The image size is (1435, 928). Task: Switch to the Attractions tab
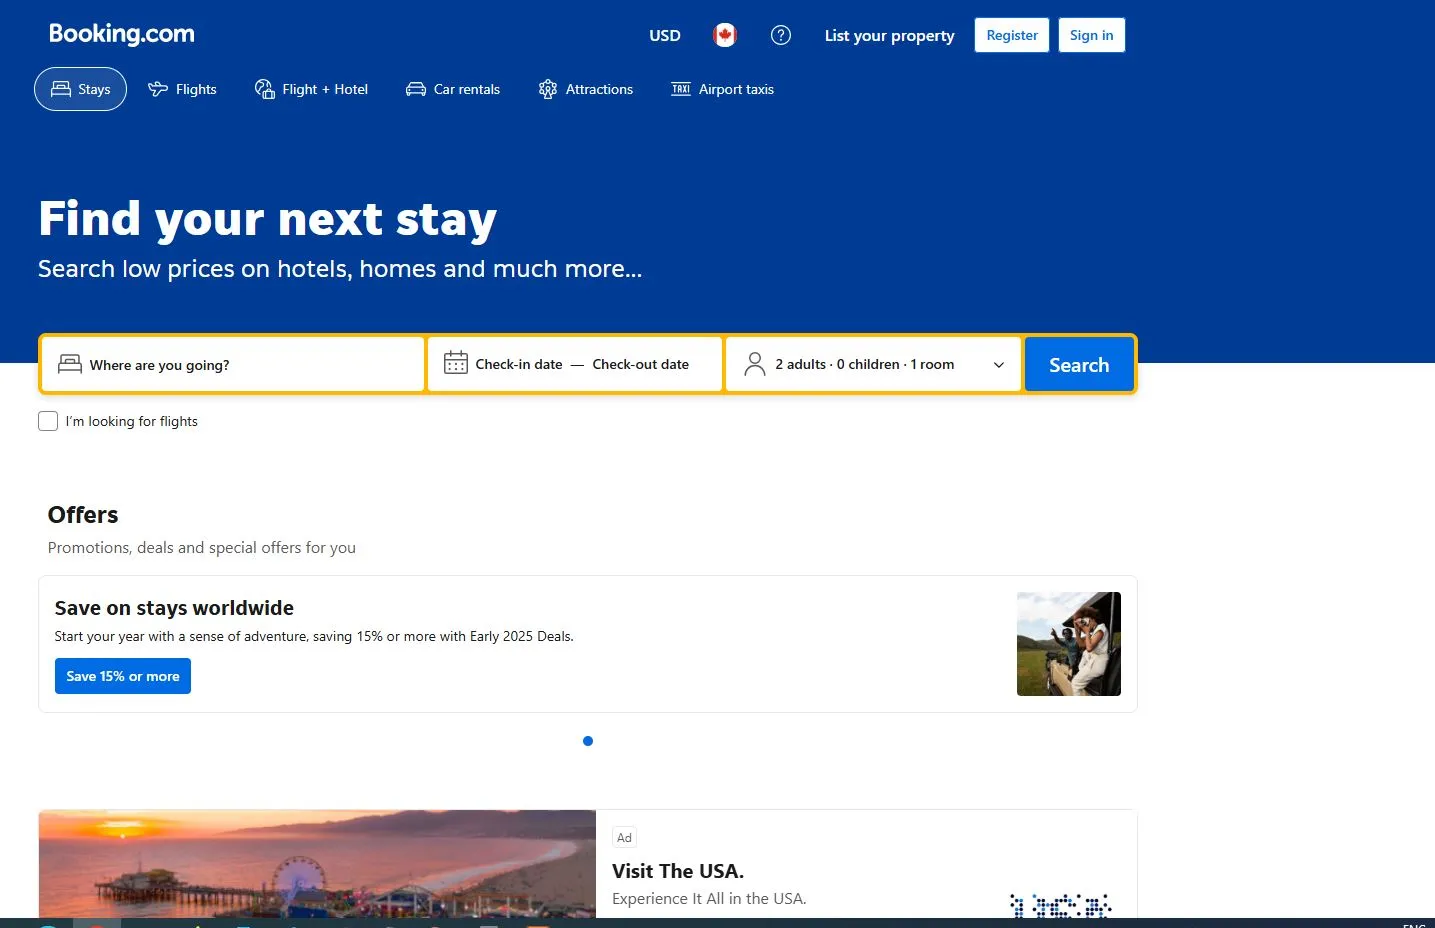pos(586,89)
